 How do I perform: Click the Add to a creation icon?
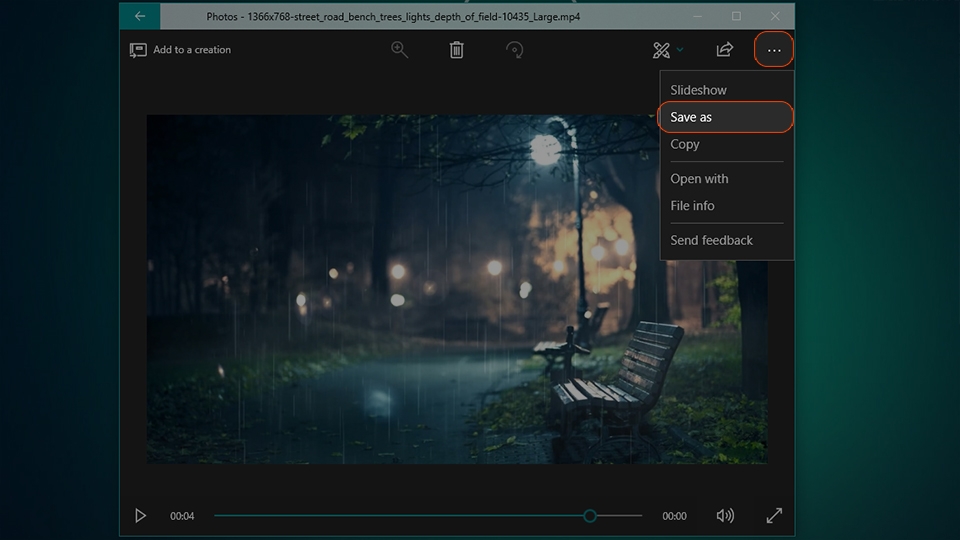coord(138,50)
